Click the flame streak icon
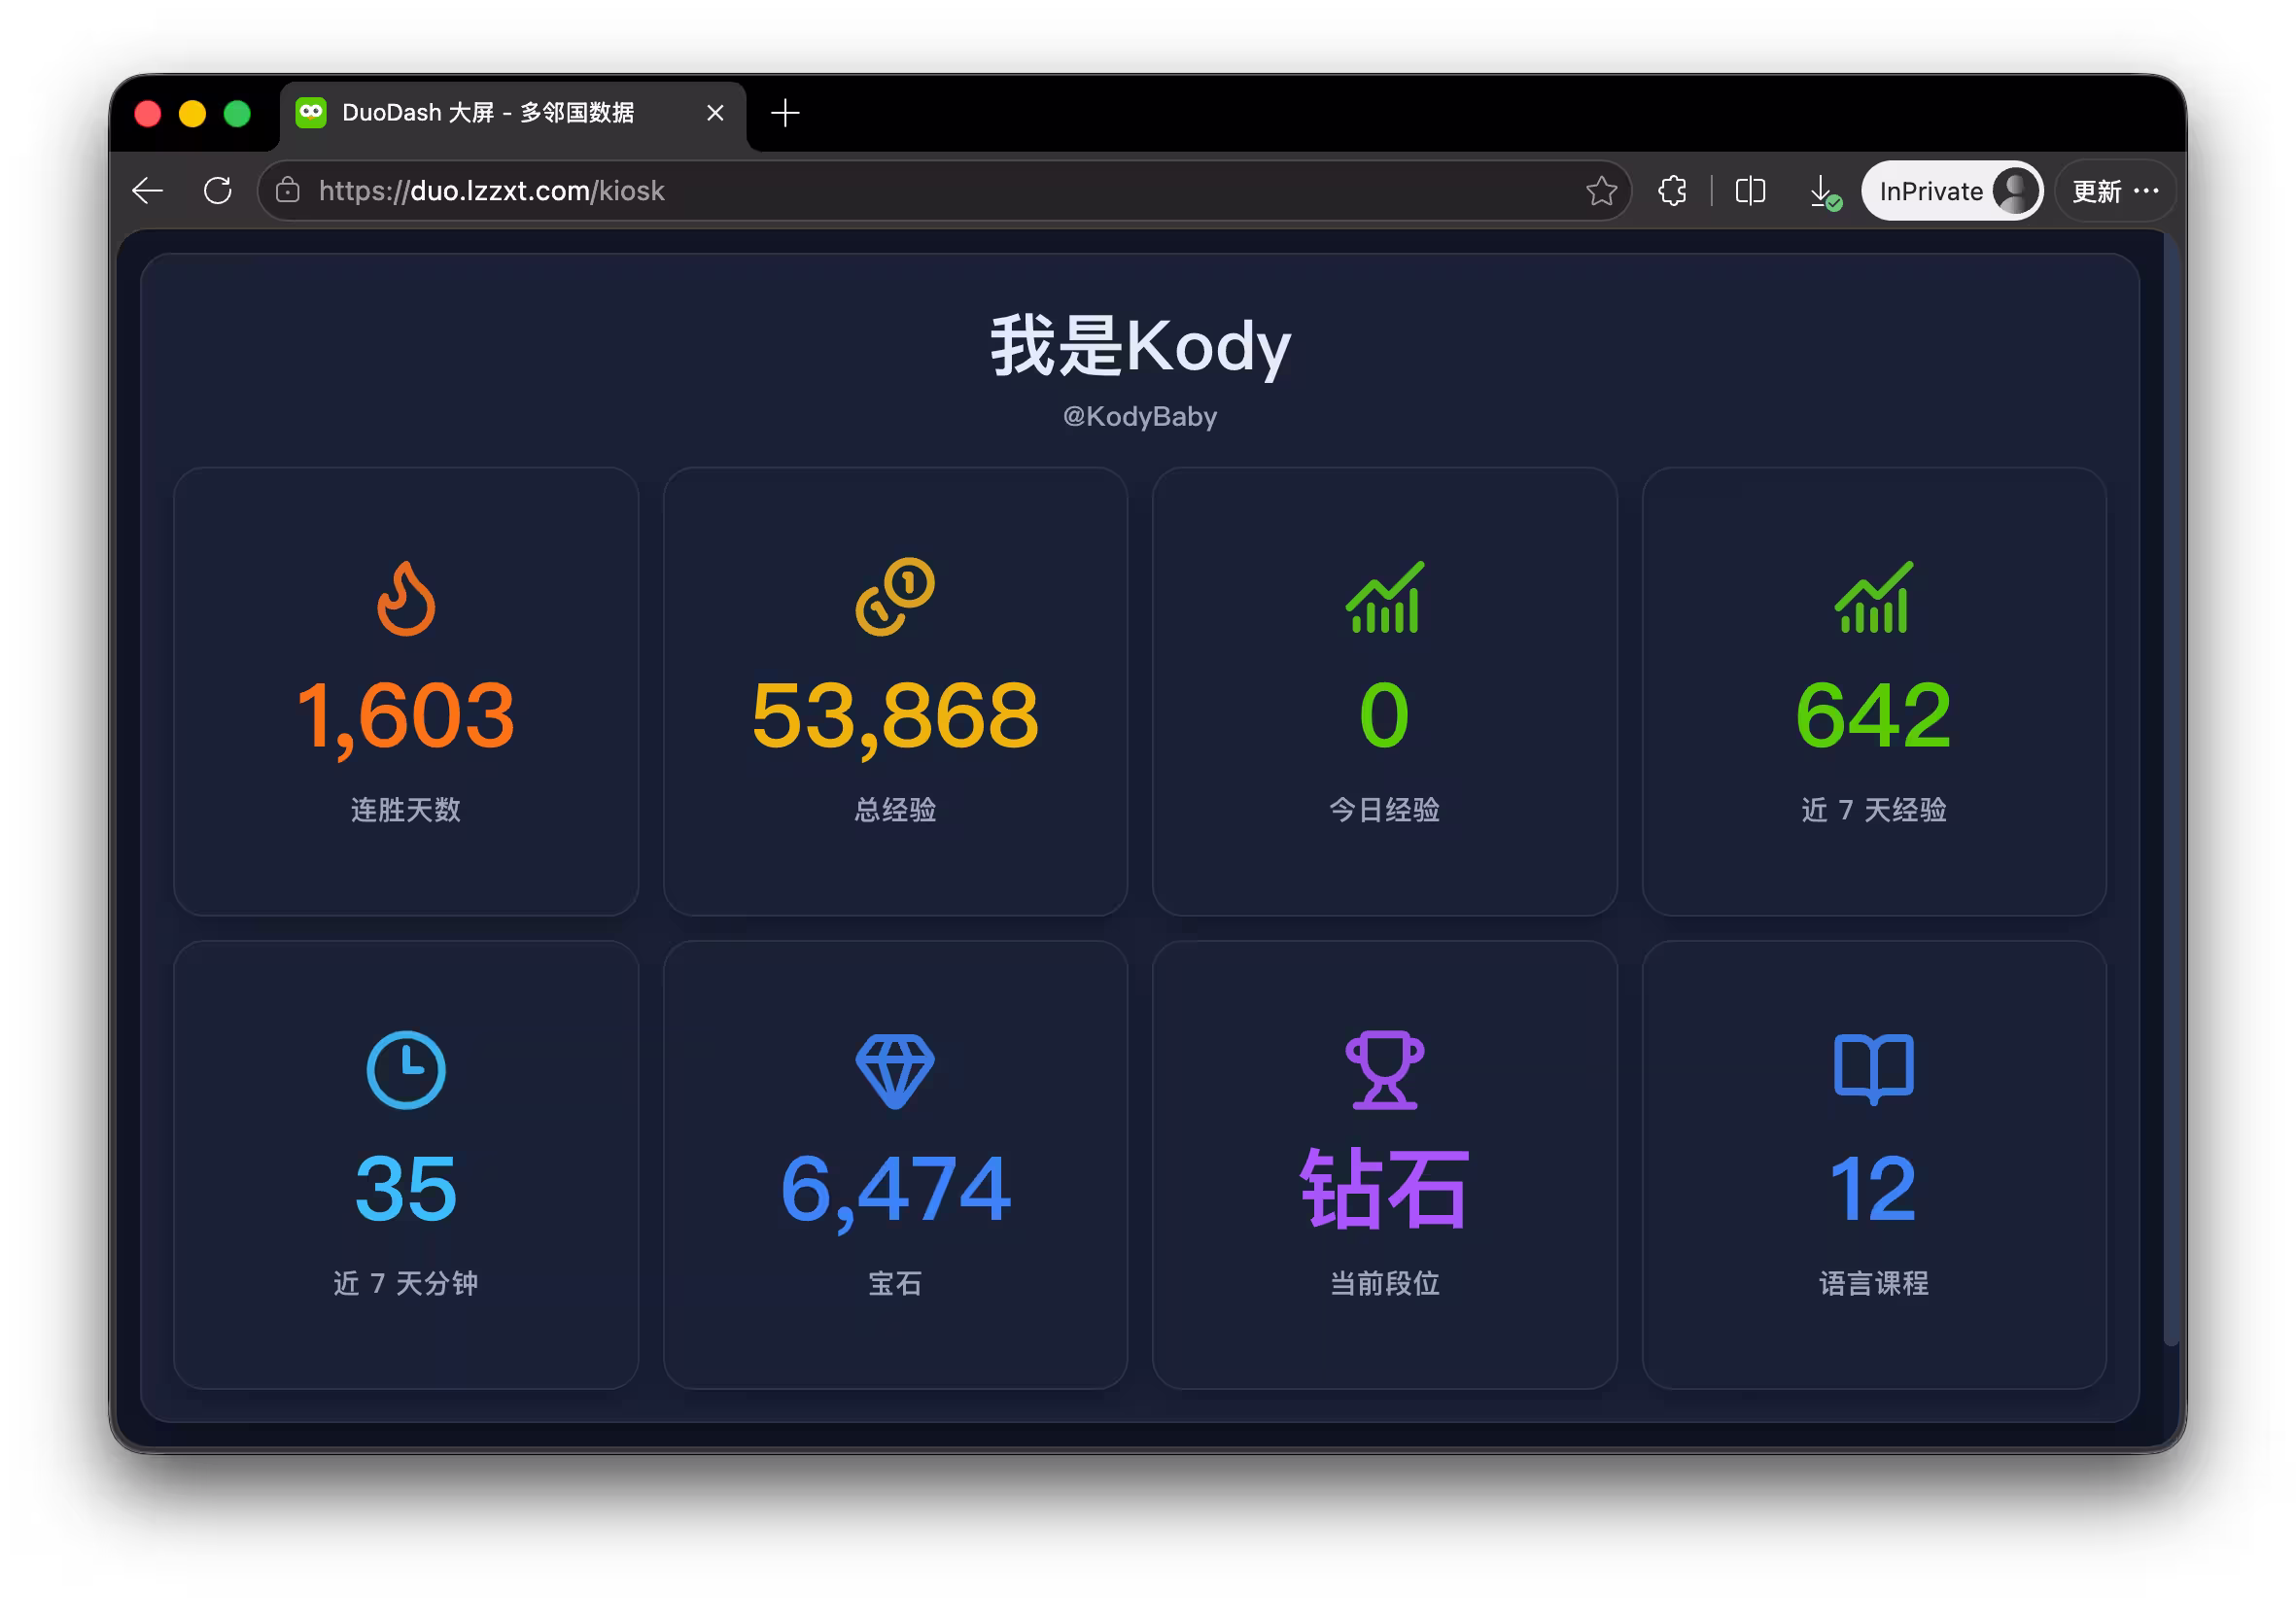 [406, 598]
